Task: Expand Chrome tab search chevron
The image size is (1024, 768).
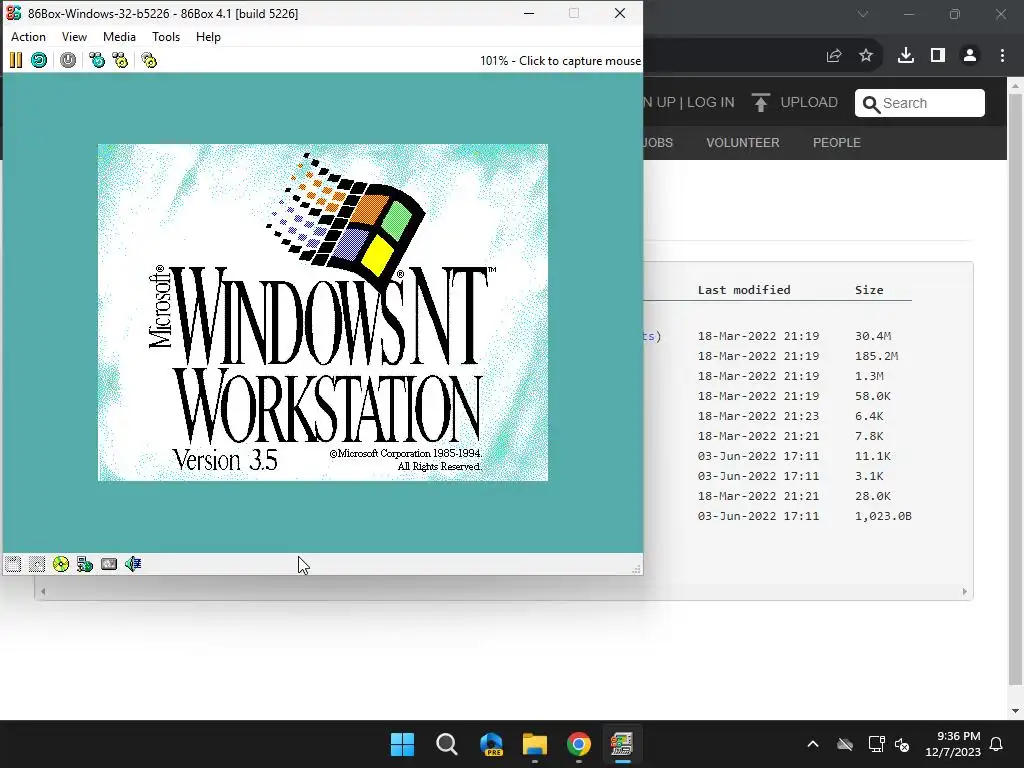Action: (863, 14)
